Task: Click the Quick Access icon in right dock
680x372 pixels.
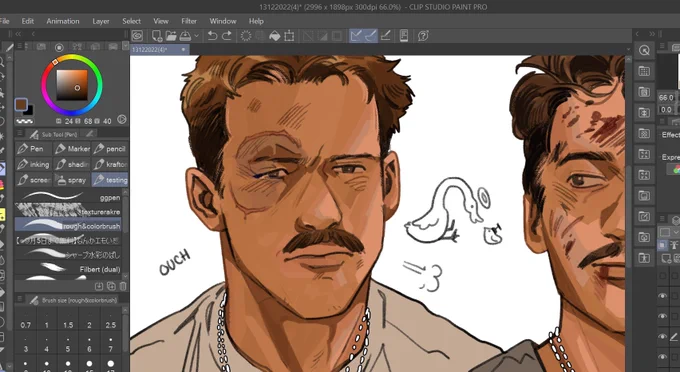Action: coord(644,51)
